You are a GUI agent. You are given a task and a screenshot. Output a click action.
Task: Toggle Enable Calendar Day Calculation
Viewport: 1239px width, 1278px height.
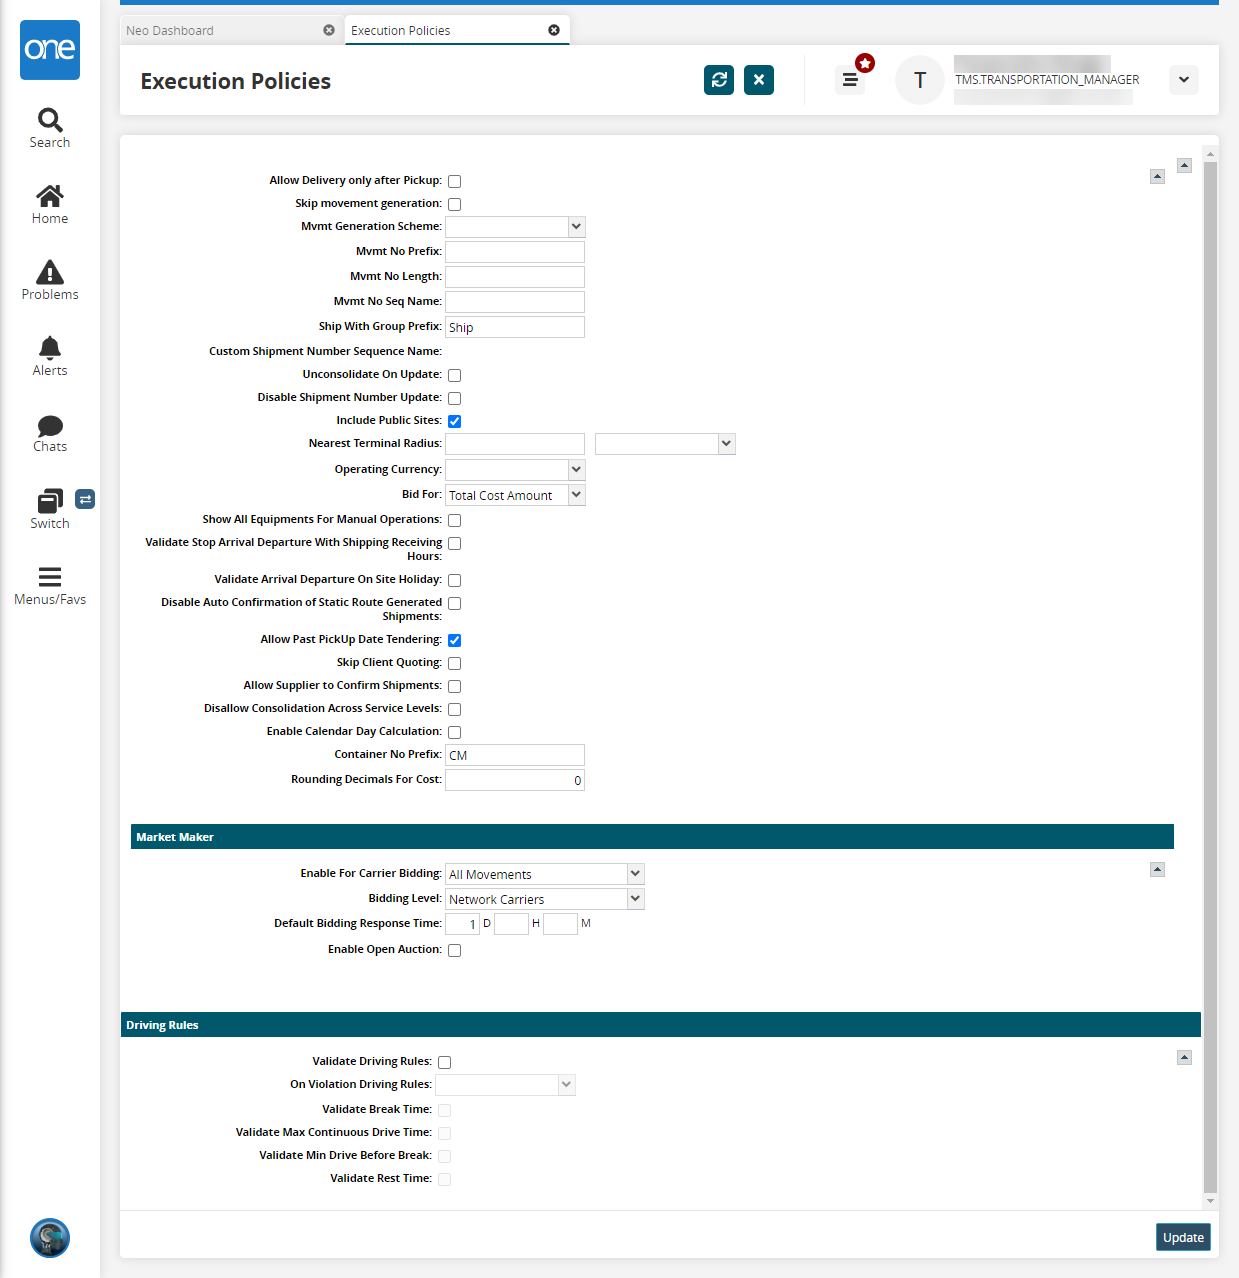[454, 733]
